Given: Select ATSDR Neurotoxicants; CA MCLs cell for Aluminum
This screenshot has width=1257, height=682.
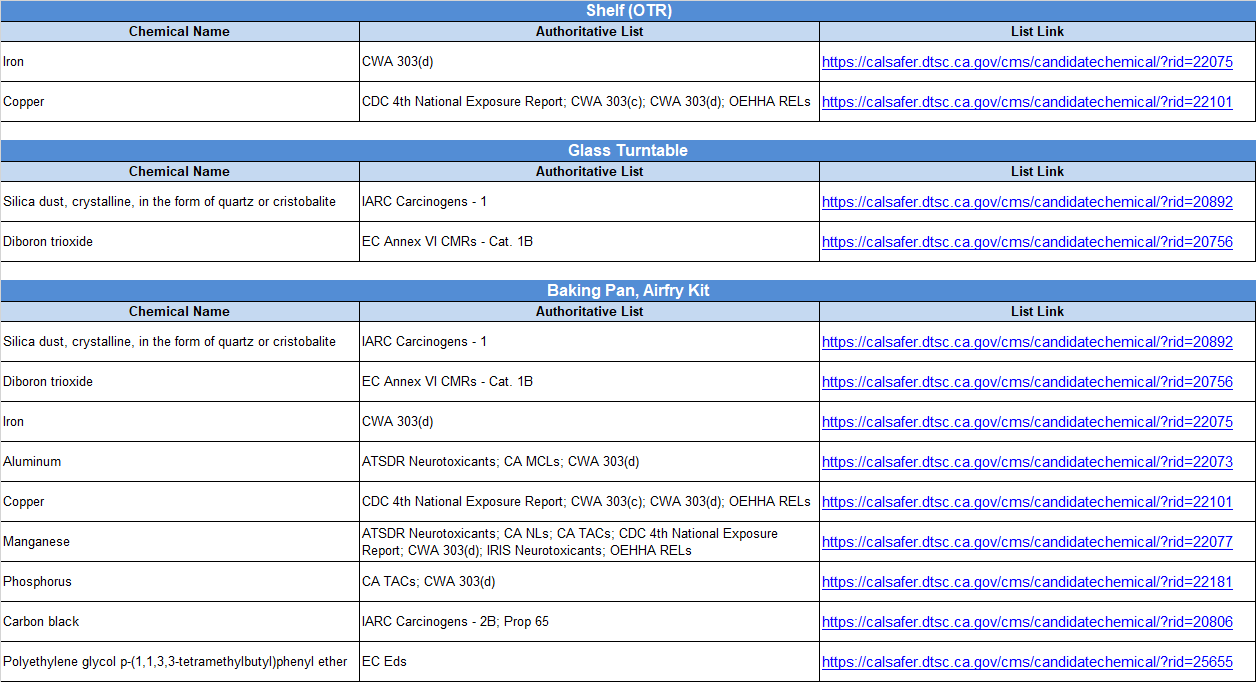Looking at the screenshot, I should click(590, 462).
